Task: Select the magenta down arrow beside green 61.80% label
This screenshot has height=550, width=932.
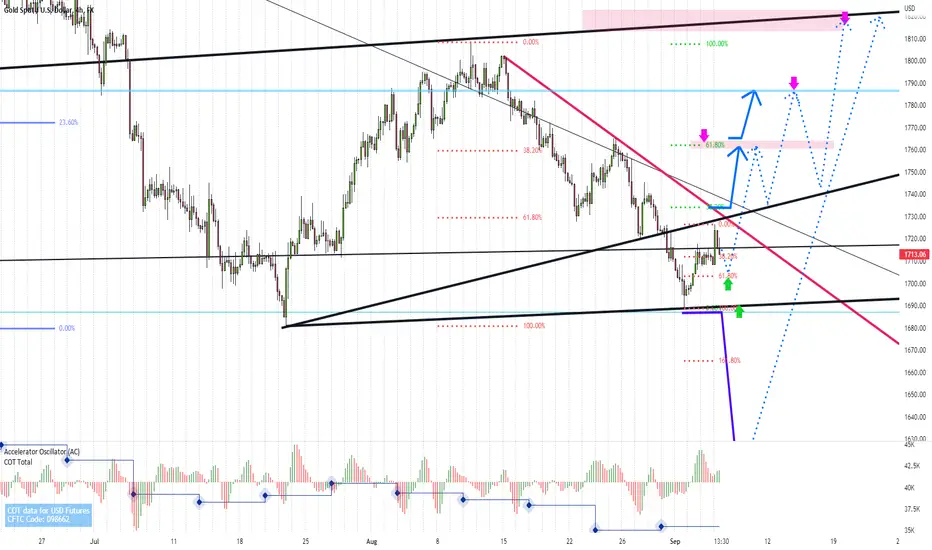Action: (x=704, y=135)
